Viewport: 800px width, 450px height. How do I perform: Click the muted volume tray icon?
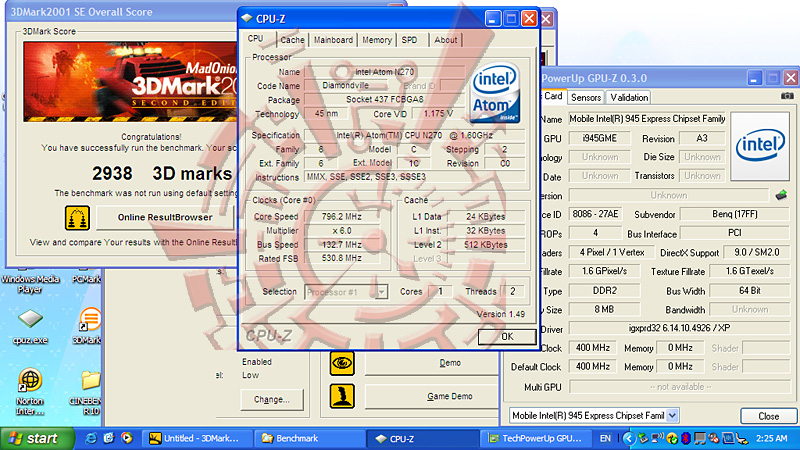pyautogui.click(x=714, y=438)
